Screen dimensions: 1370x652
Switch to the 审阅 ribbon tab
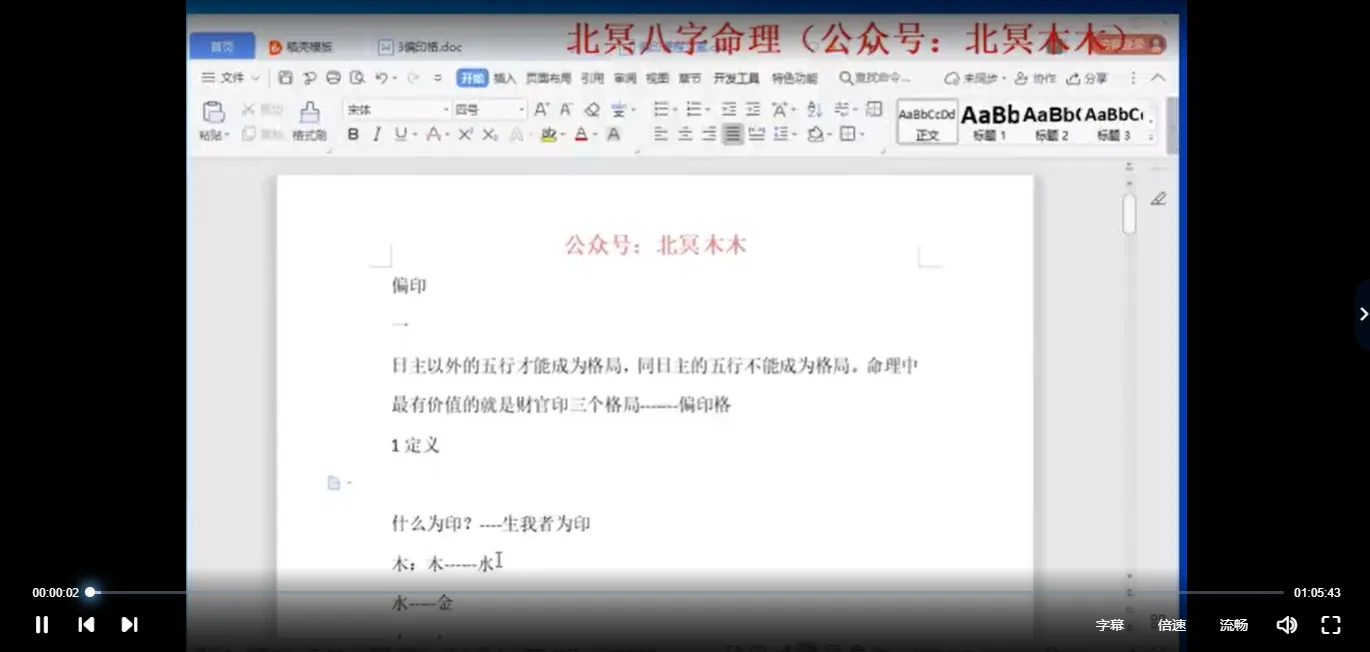[x=625, y=78]
